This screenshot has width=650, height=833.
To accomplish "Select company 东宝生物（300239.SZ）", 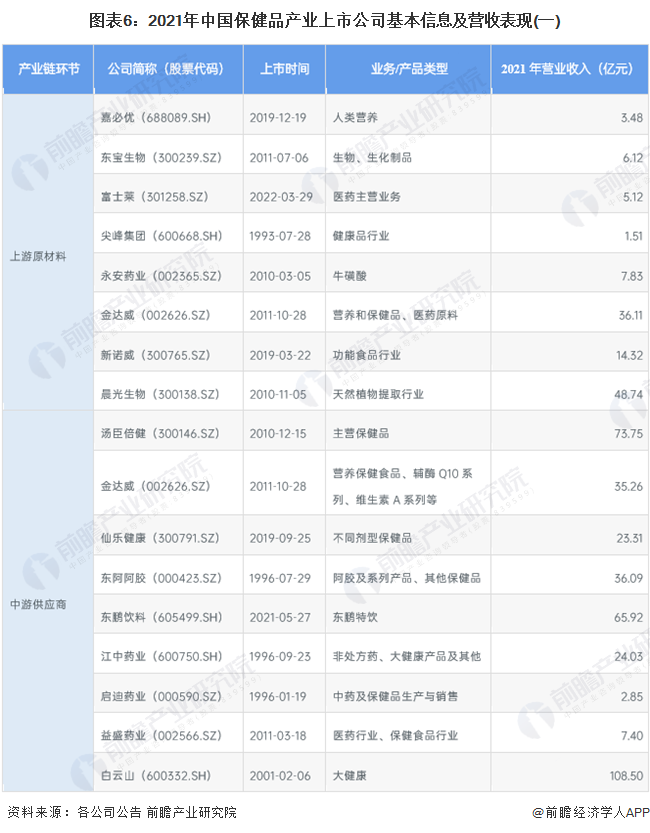I will (161, 158).
